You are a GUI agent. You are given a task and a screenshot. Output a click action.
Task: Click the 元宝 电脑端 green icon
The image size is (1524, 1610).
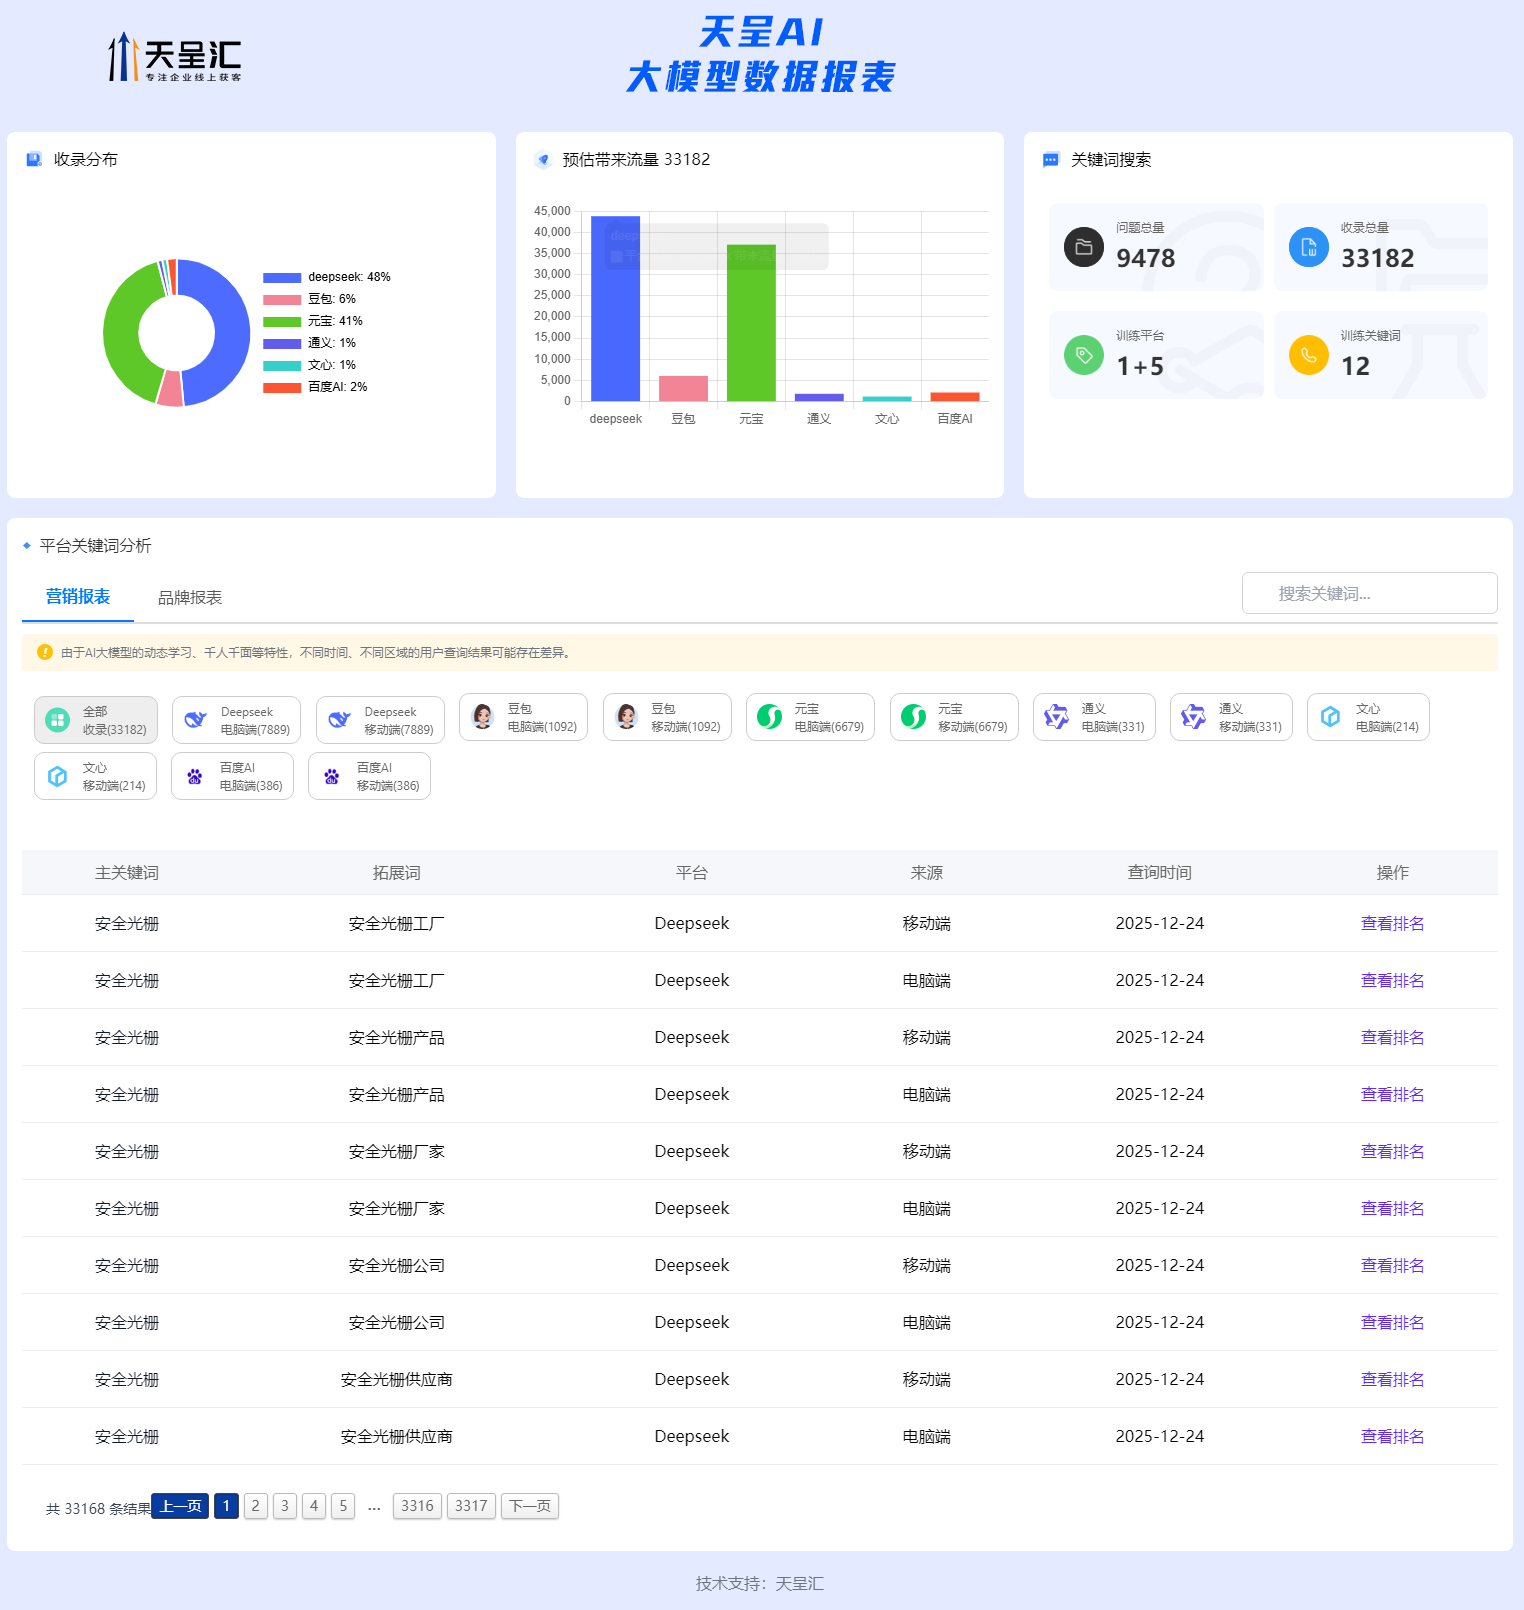(x=770, y=717)
